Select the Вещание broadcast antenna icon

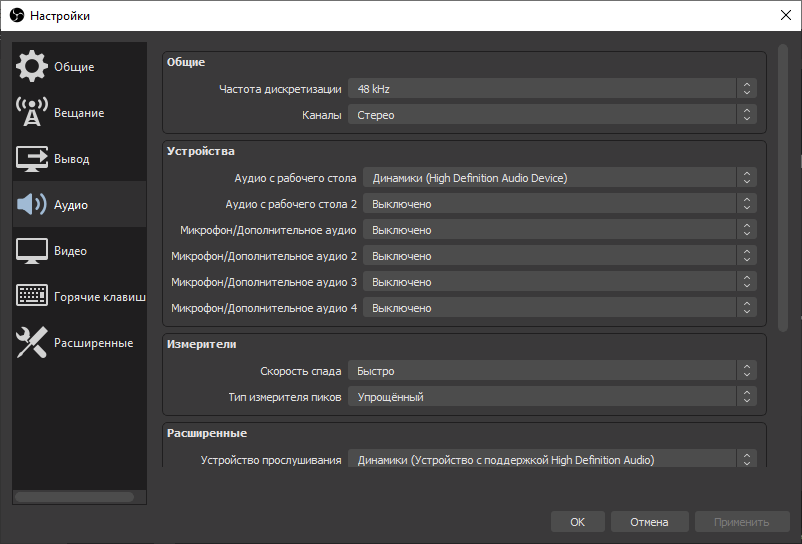(32, 113)
